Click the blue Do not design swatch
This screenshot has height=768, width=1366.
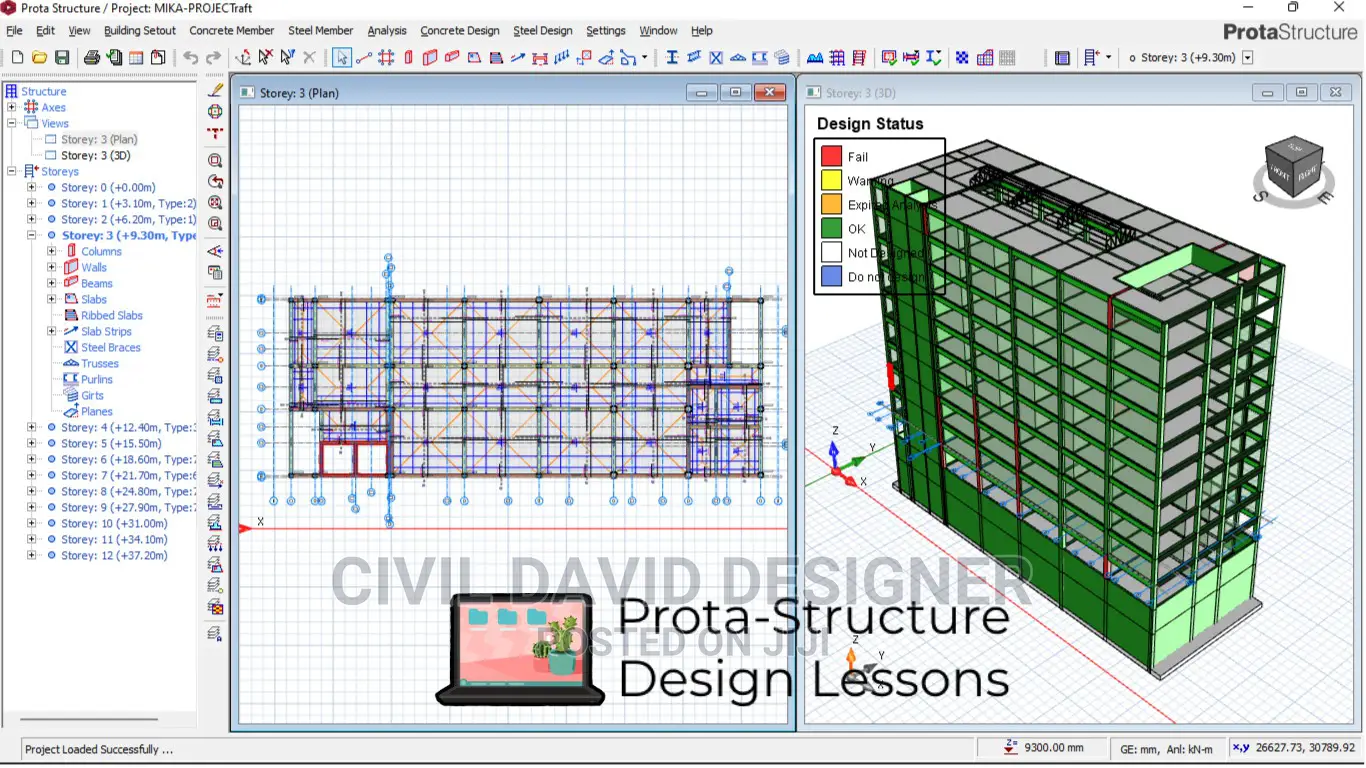point(831,276)
